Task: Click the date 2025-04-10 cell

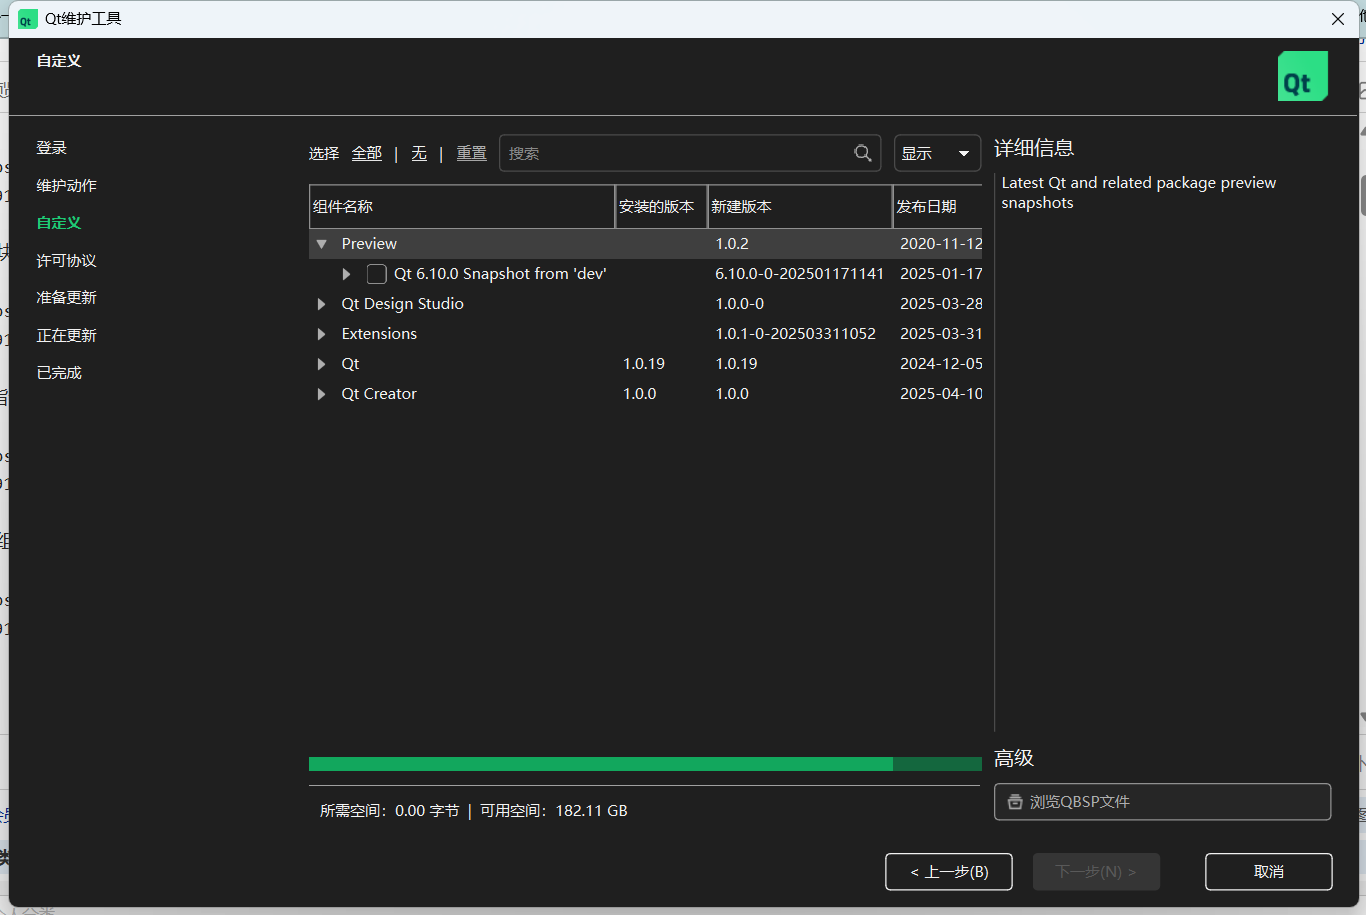Action: coord(941,394)
